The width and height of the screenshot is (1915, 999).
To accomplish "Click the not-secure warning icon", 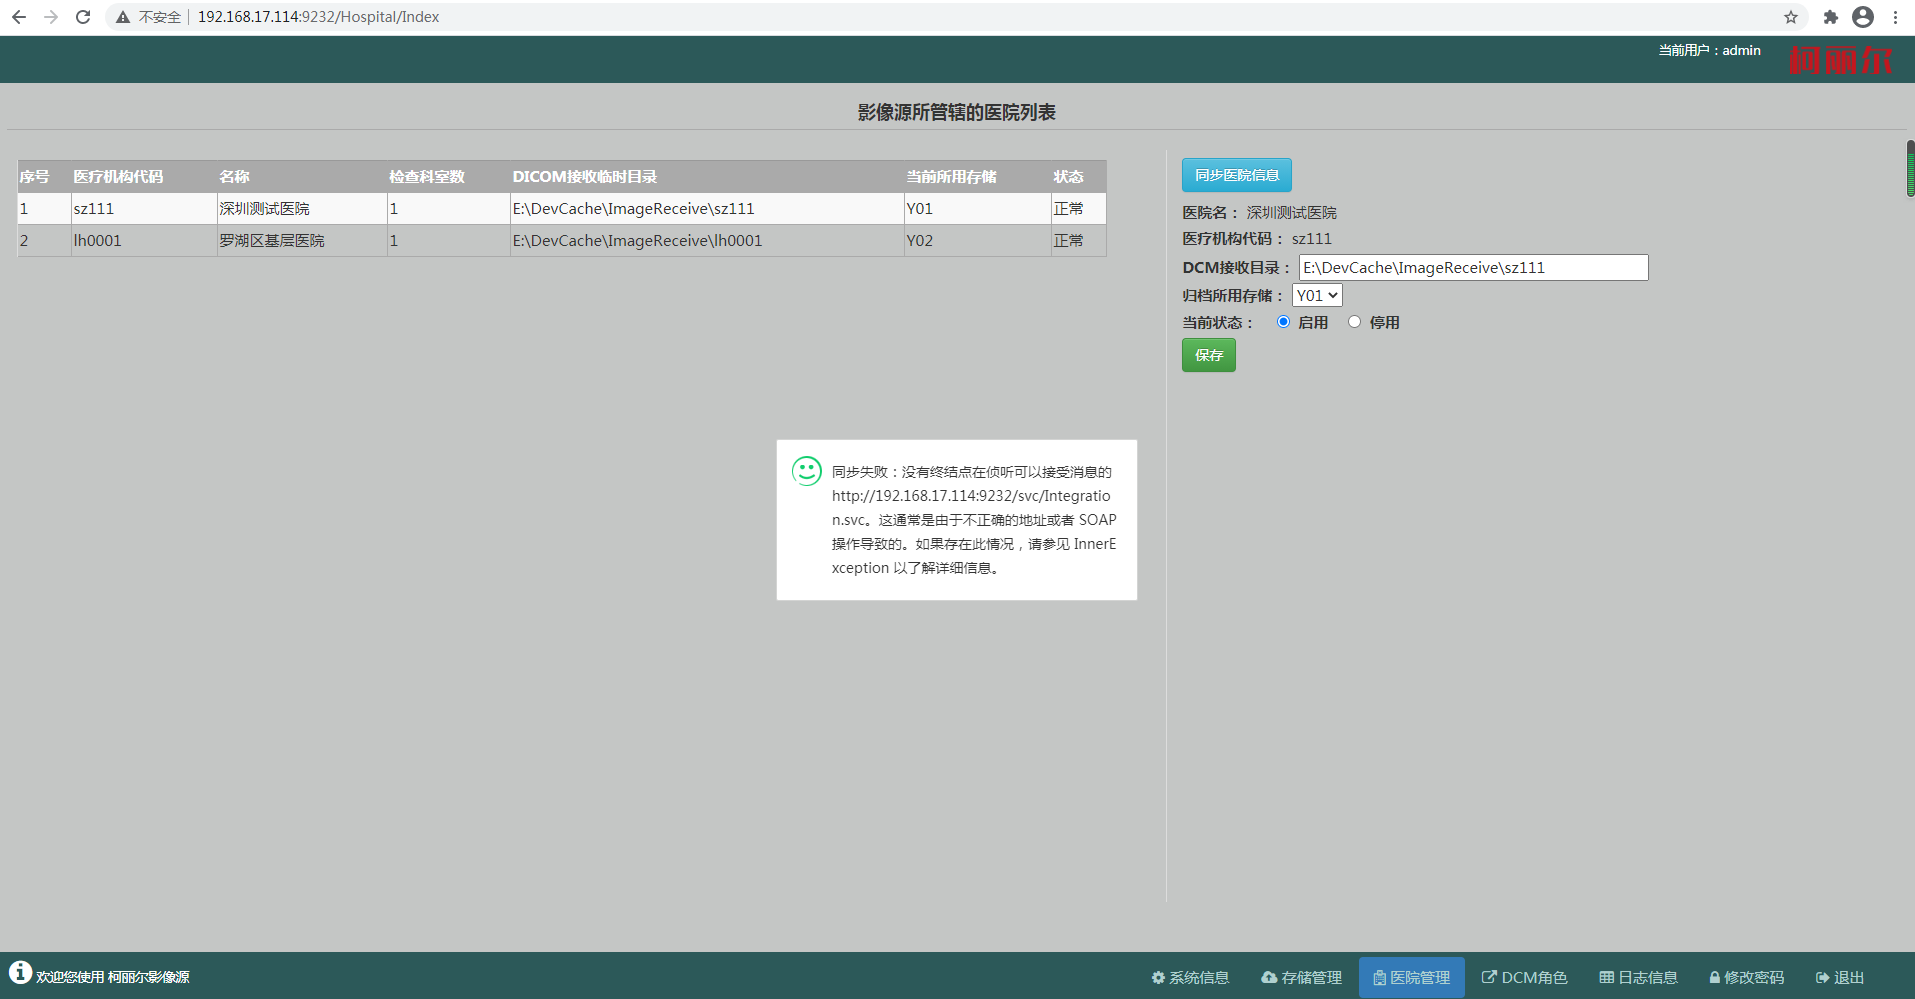I will pos(123,17).
